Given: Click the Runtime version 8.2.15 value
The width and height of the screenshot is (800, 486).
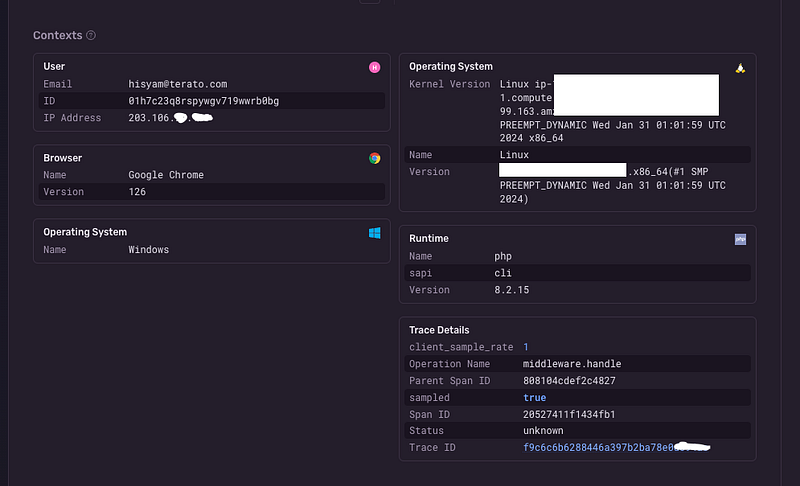Looking at the screenshot, I should pyautogui.click(x=511, y=290).
